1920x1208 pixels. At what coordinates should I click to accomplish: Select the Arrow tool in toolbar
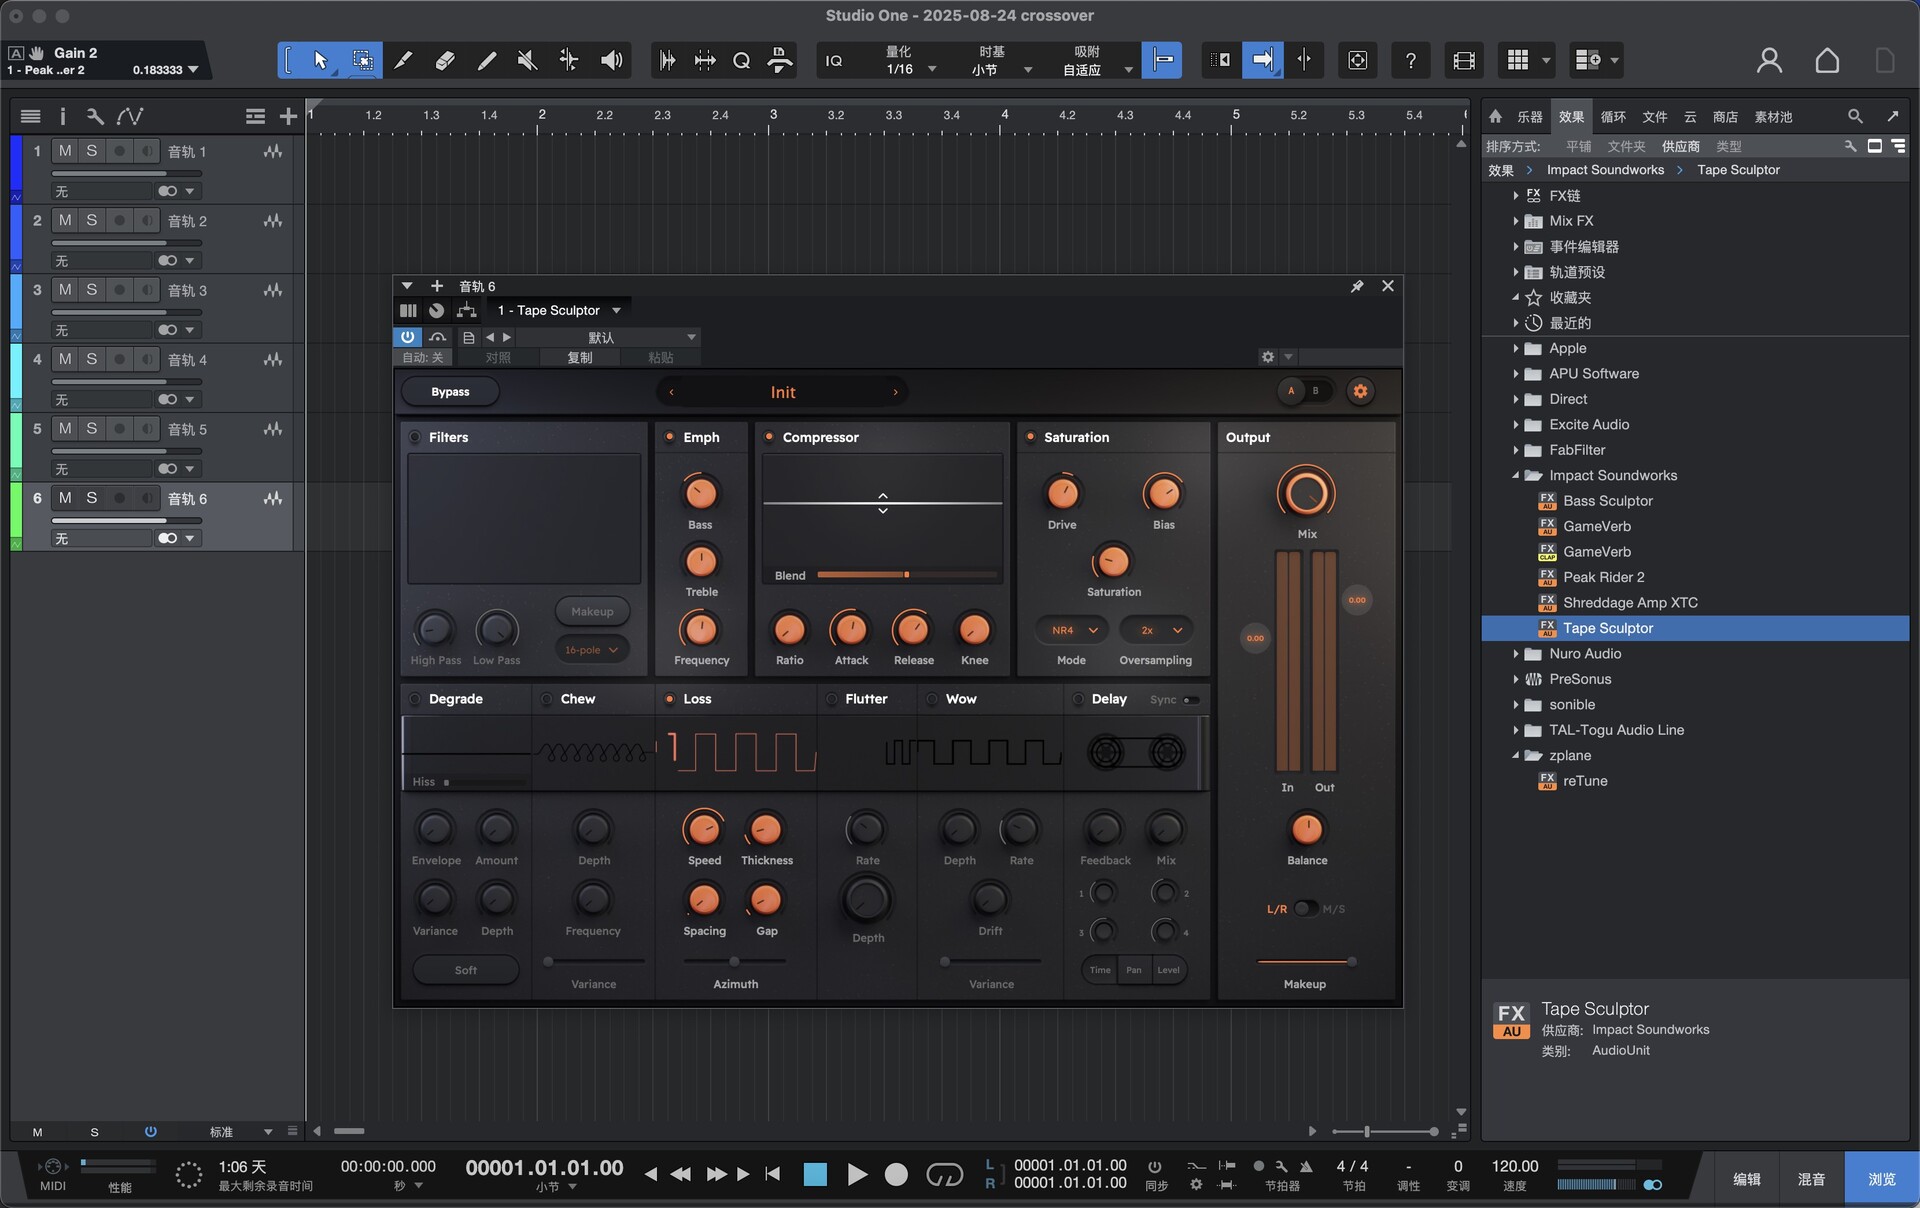point(320,61)
